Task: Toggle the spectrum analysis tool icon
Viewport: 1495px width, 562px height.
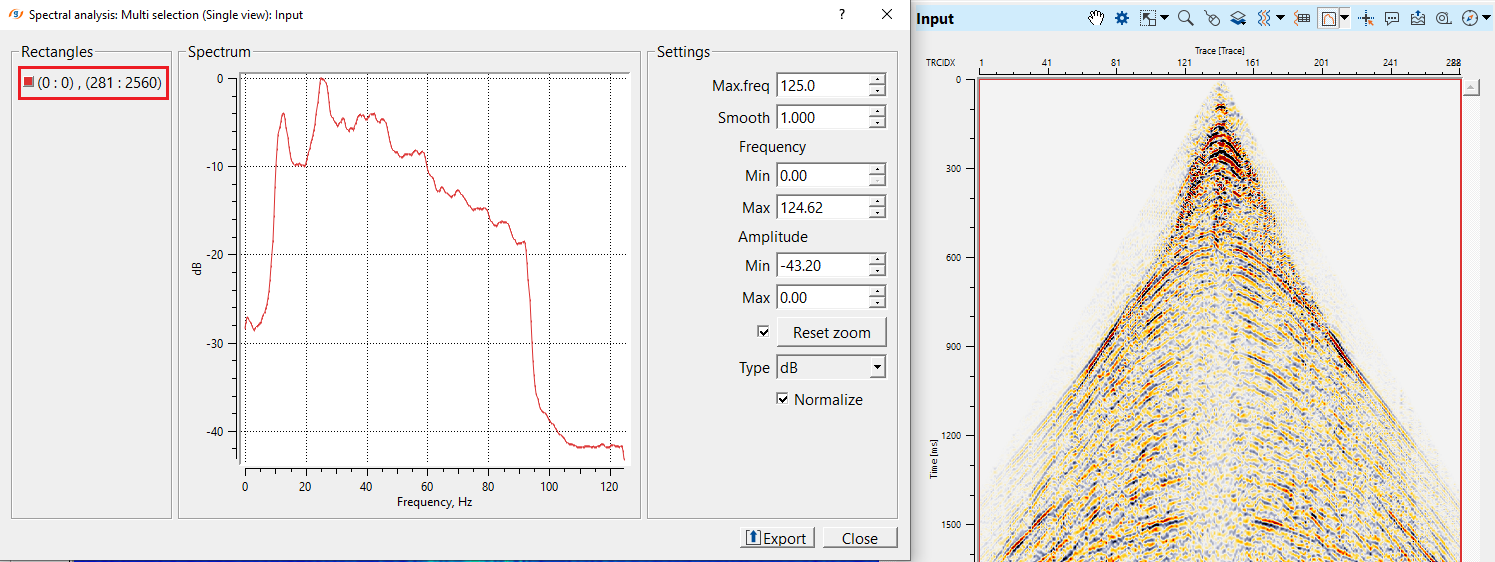Action: pos(1328,18)
